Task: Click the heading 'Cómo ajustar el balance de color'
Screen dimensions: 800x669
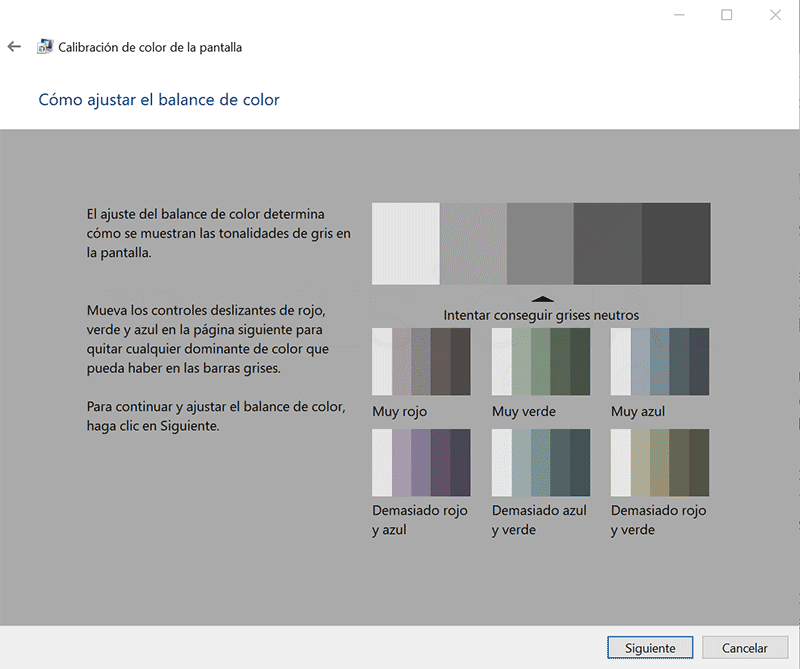Action: pyautogui.click(x=159, y=100)
